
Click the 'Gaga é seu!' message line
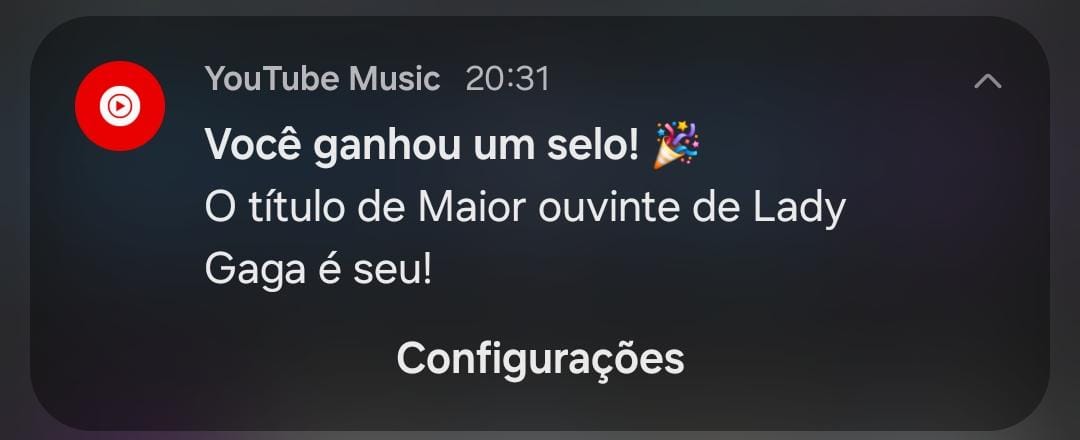pyautogui.click(x=318, y=270)
